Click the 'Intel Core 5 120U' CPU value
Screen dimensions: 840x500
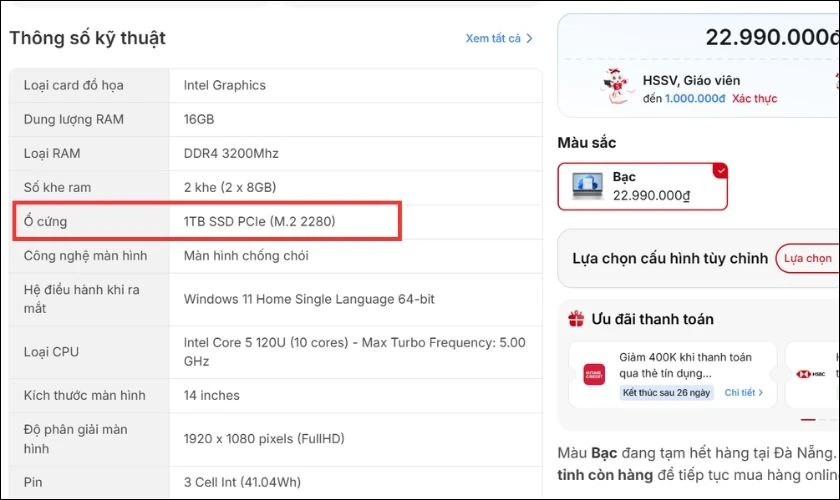click(355, 352)
